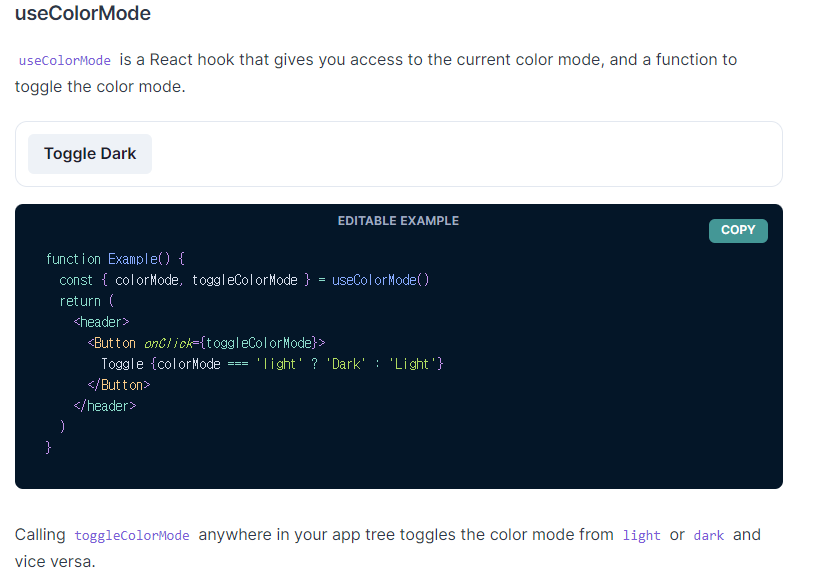Image resolution: width=827 pixels, height=585 pixels.
Task: Click the dark inline code tag
Action: coord(708,535)
